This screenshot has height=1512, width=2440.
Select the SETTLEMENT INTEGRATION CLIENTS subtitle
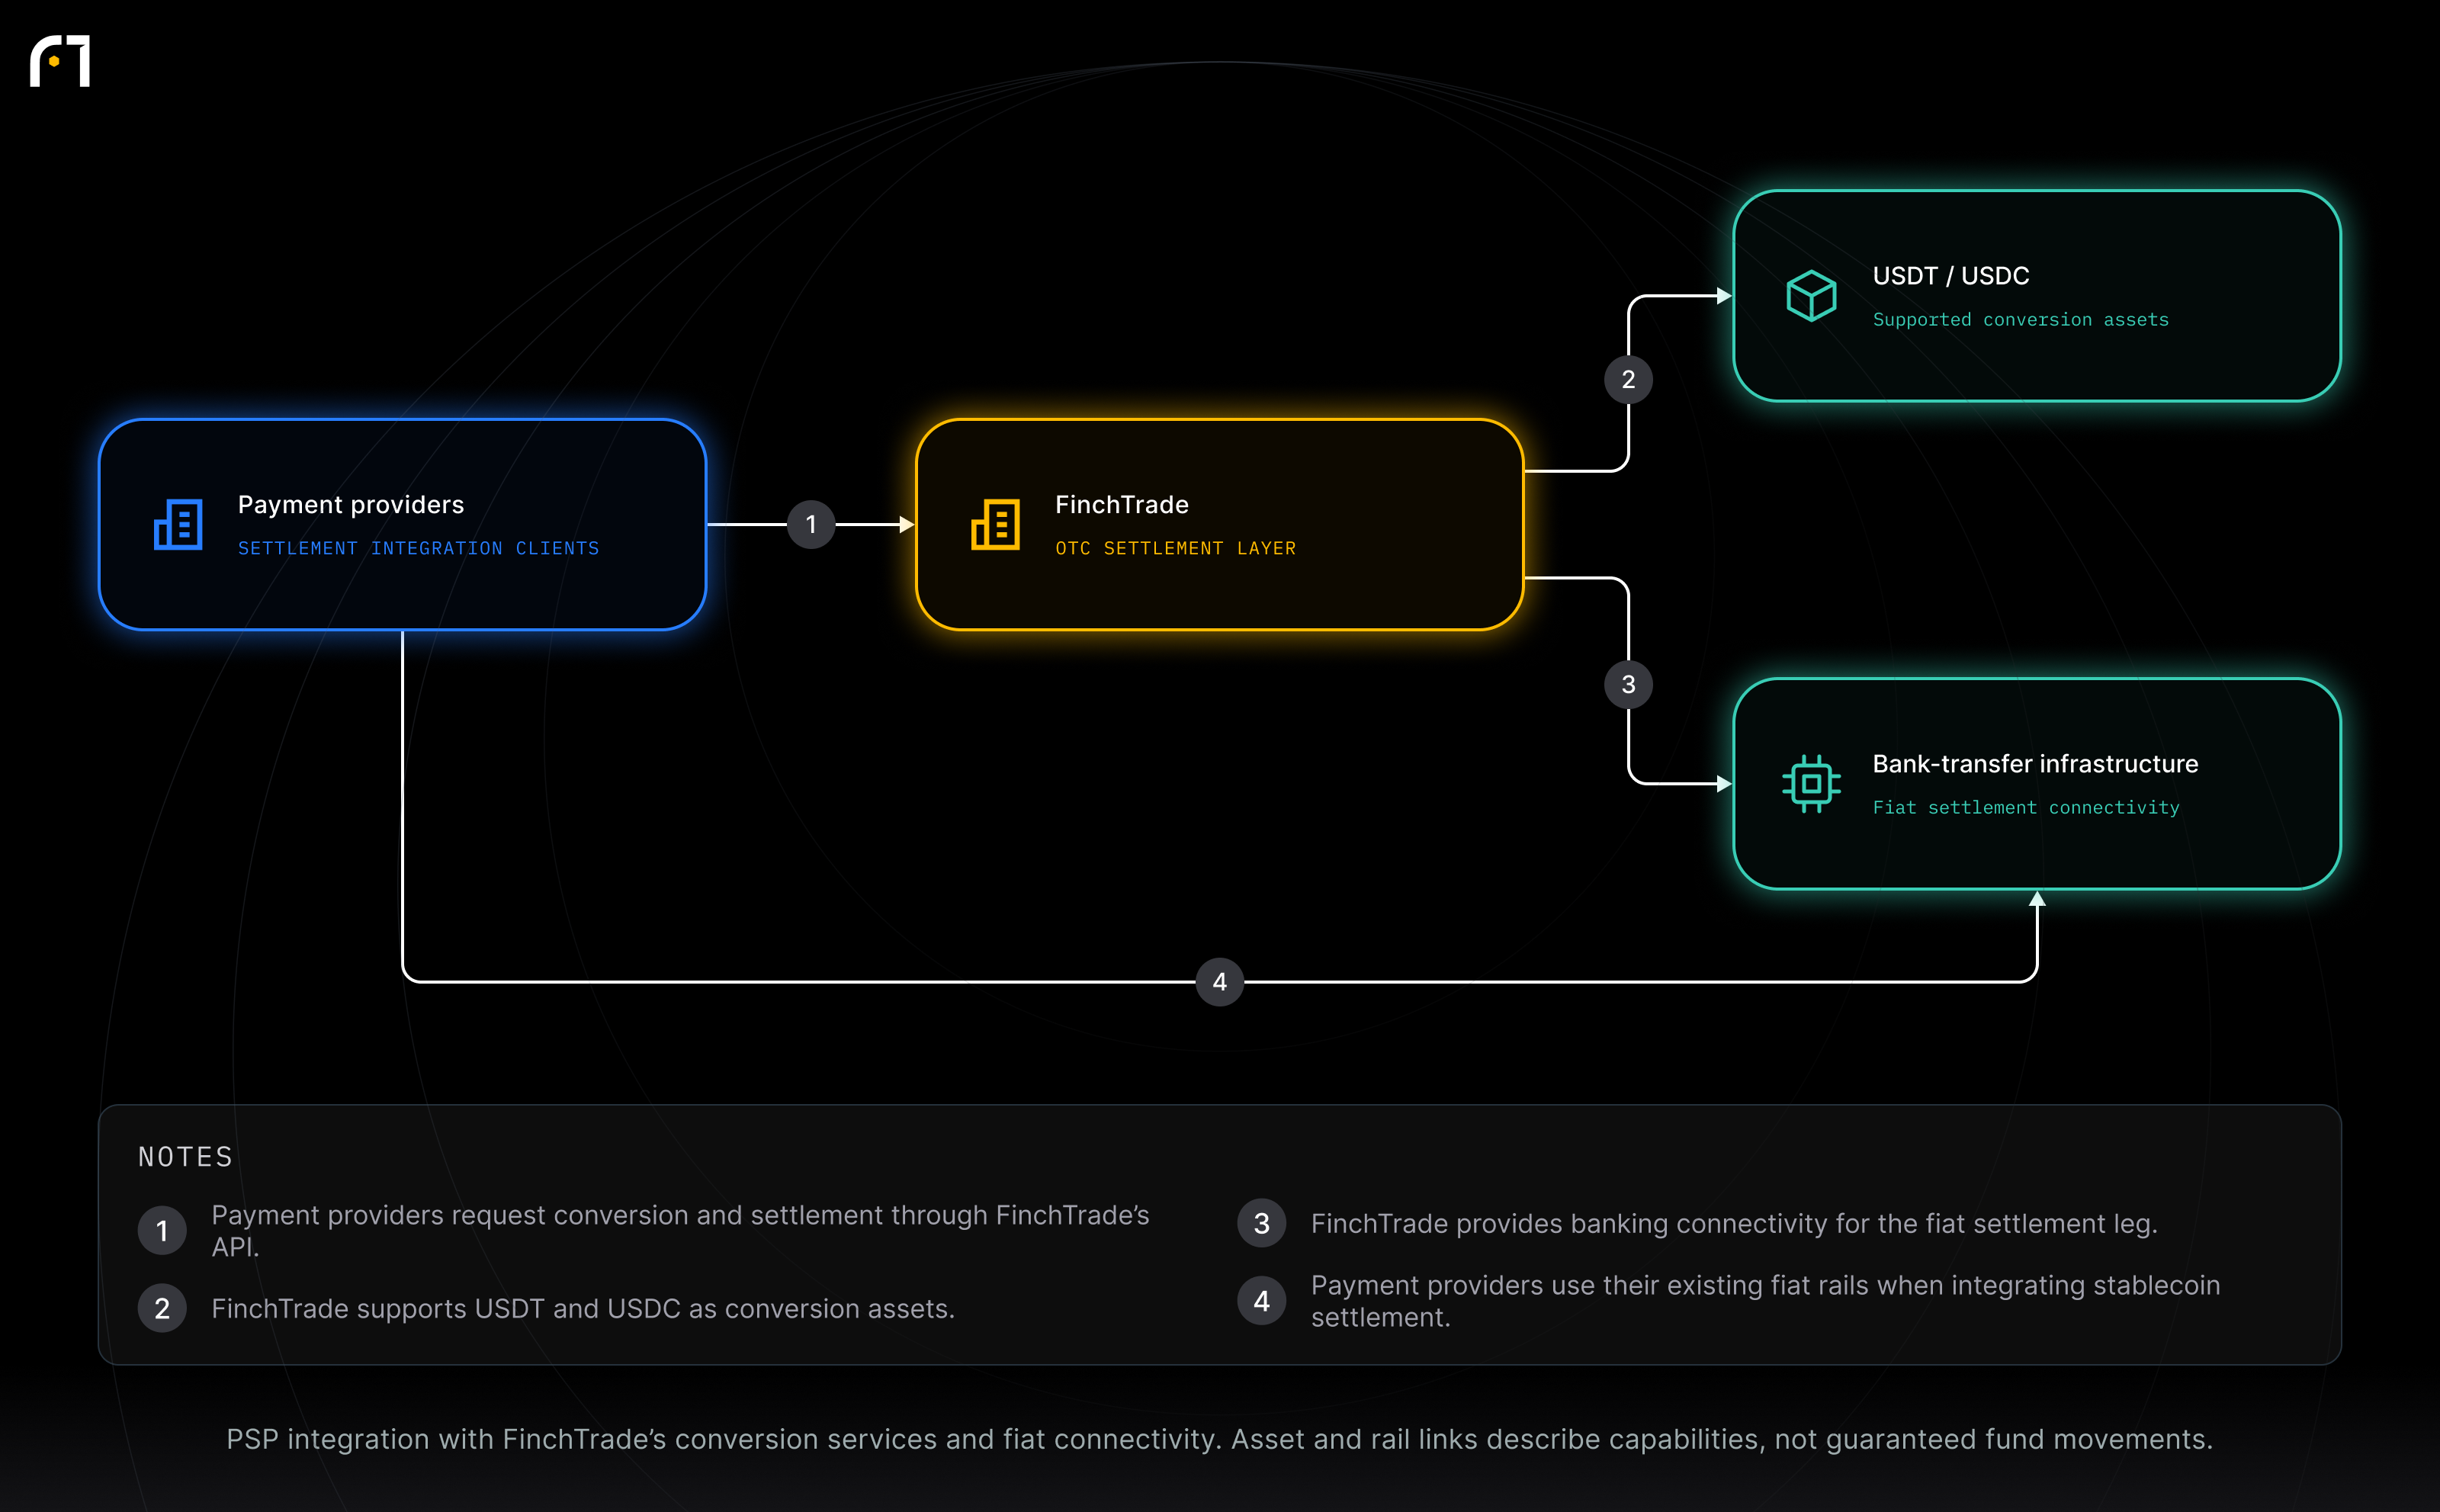[418, 548]
